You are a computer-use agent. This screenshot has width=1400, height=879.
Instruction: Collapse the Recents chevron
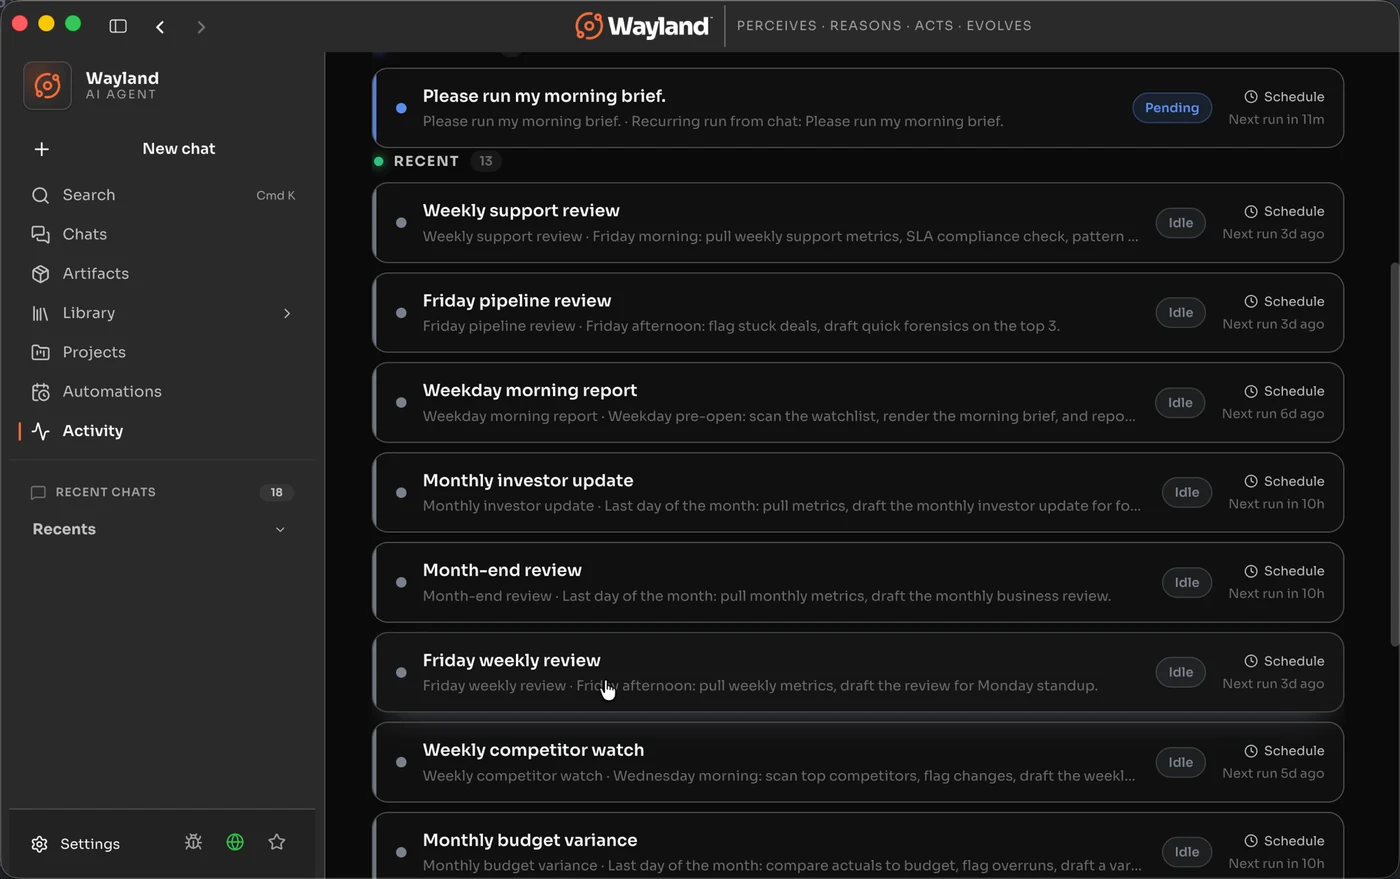tap(280, 529)
